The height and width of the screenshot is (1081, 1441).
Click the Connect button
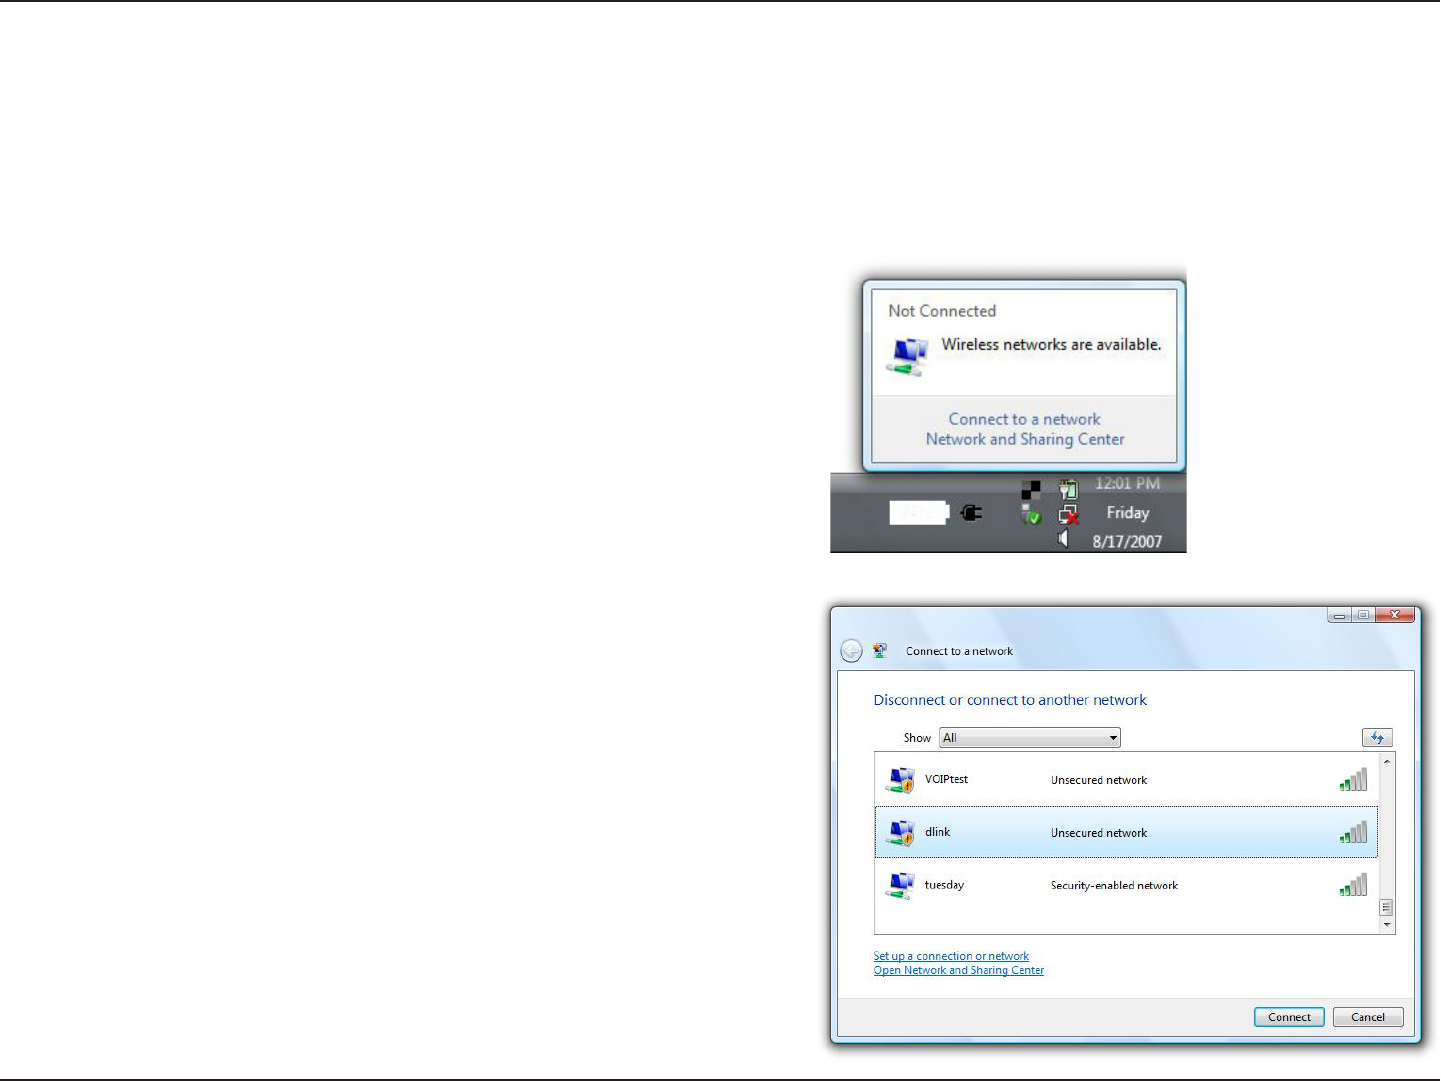[1289, 1017]
